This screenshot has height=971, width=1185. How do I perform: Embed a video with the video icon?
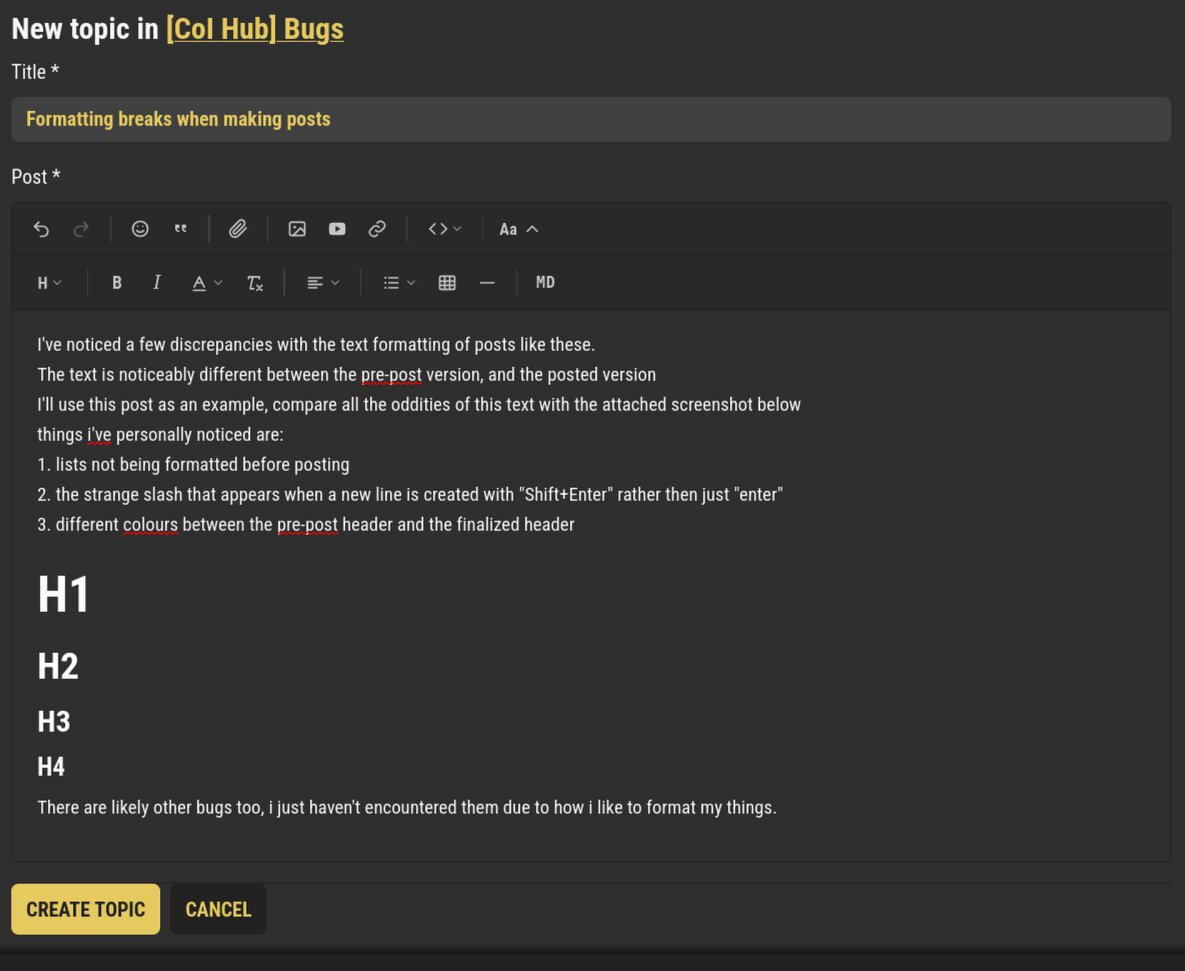tap(337, 229)
